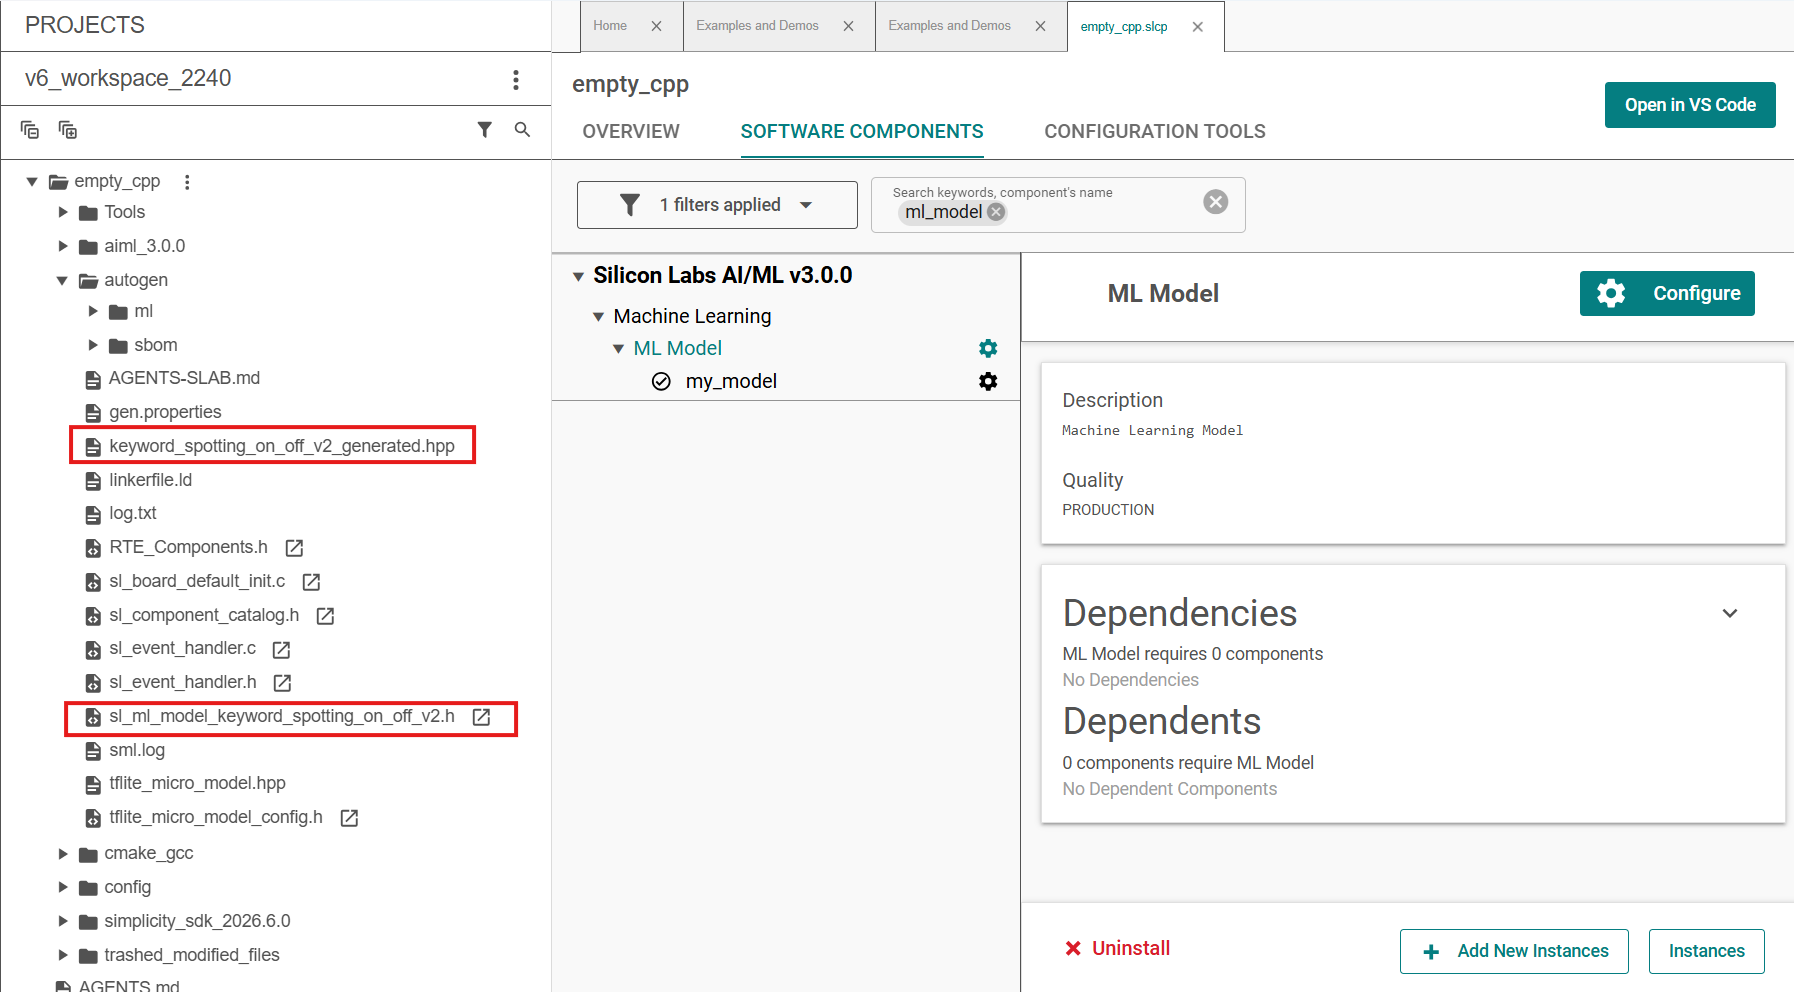Screen dimensions: 1794x992
Task: Click the installed checkmark beside my_model
Action: click(661, 381)
